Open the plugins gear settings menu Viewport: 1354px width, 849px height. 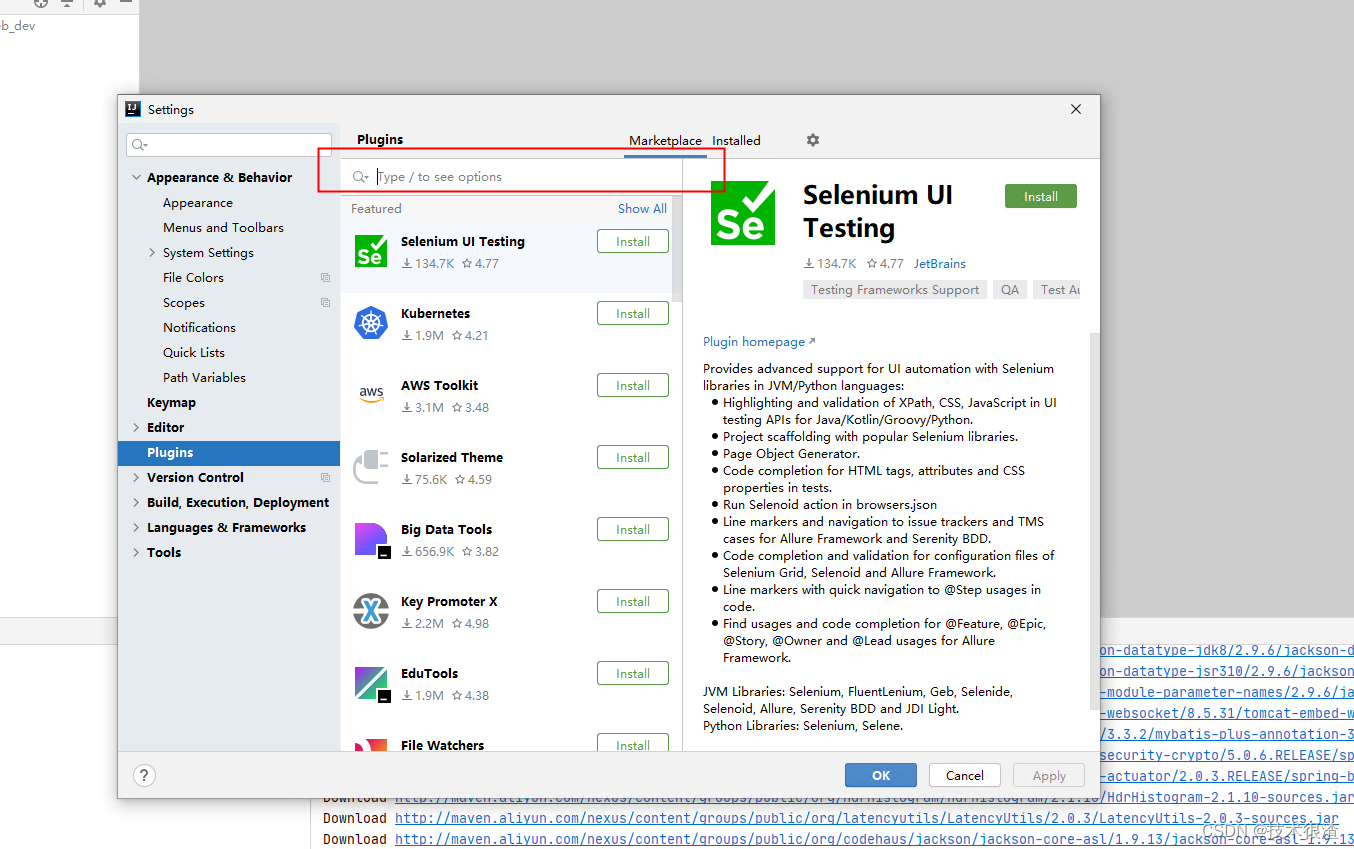[813, 140]
